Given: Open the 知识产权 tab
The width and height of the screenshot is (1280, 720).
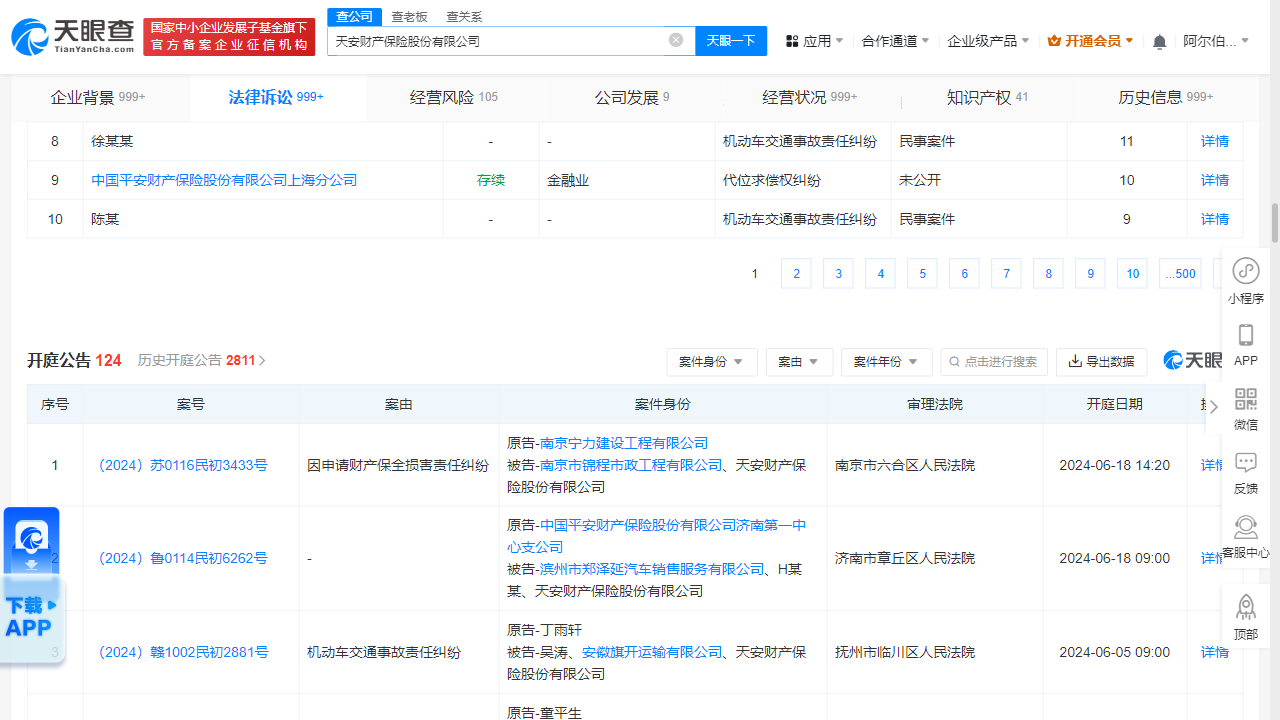Looking at the screenshot, I should (987, 98).
